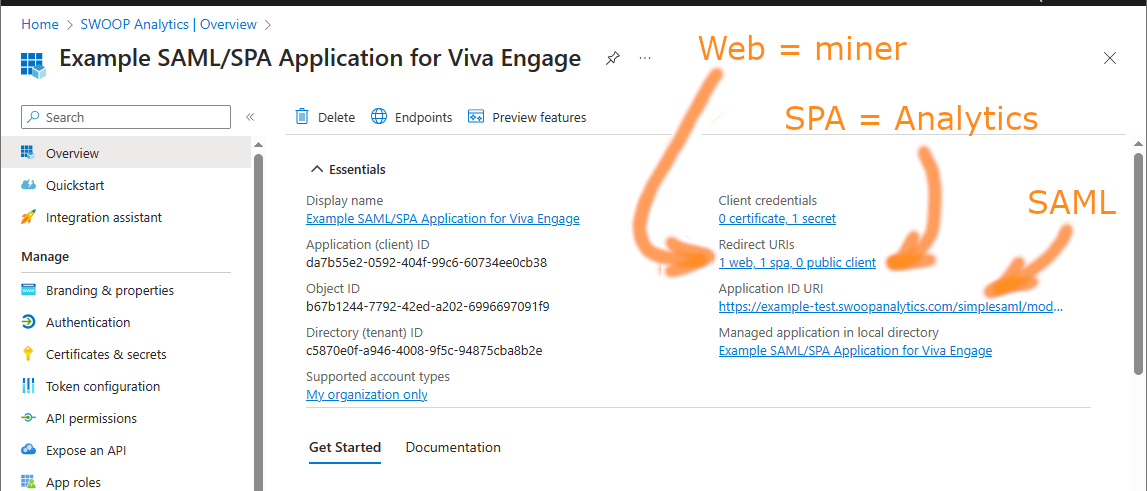This screenshot has height=491, width=1147.
Task: Select the Get Started tab
Action: (345, 447)
